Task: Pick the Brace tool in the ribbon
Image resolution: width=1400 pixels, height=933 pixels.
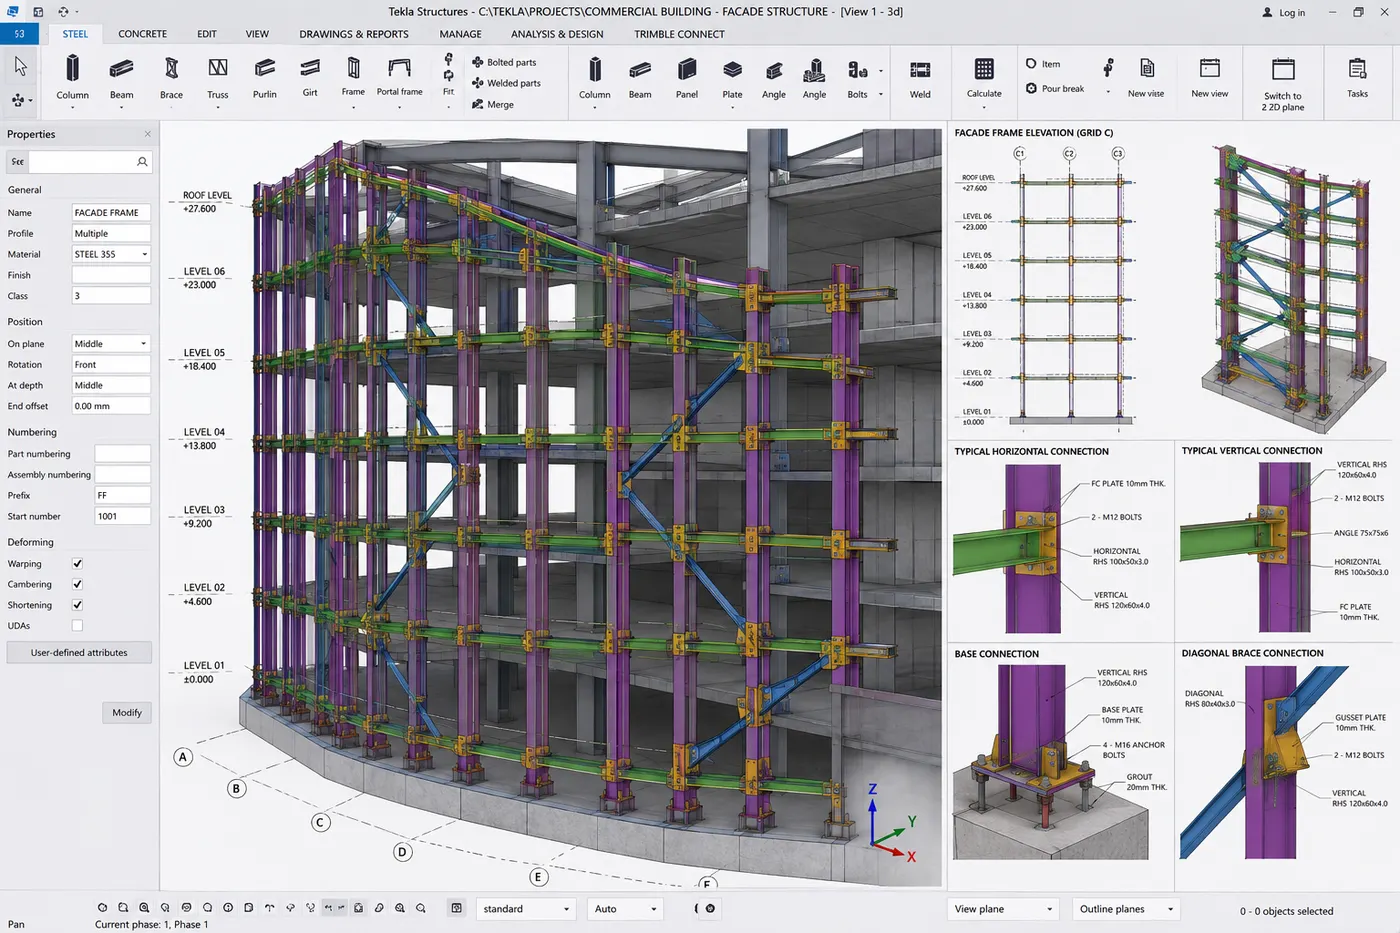Action: click(x=171, y=78)
